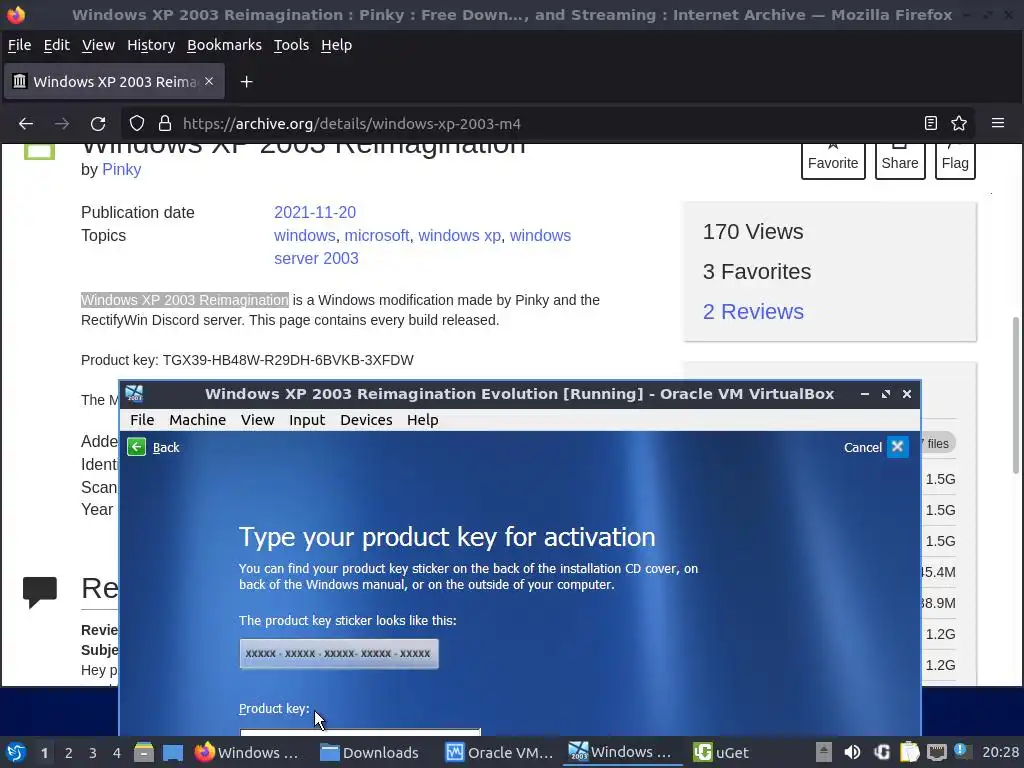Bookmark this page with the star icon
The image size is (1024, 768).
tap(959, 123)
